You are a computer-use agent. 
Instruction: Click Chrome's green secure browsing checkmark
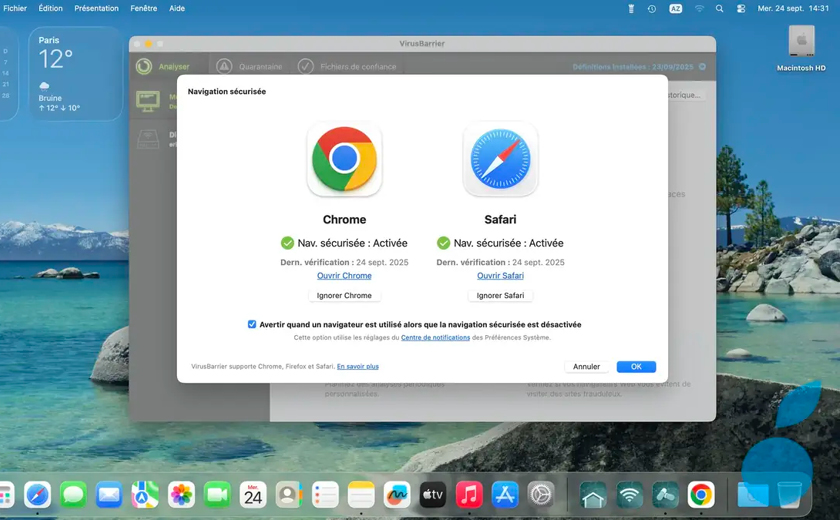[x=287, y=243]
